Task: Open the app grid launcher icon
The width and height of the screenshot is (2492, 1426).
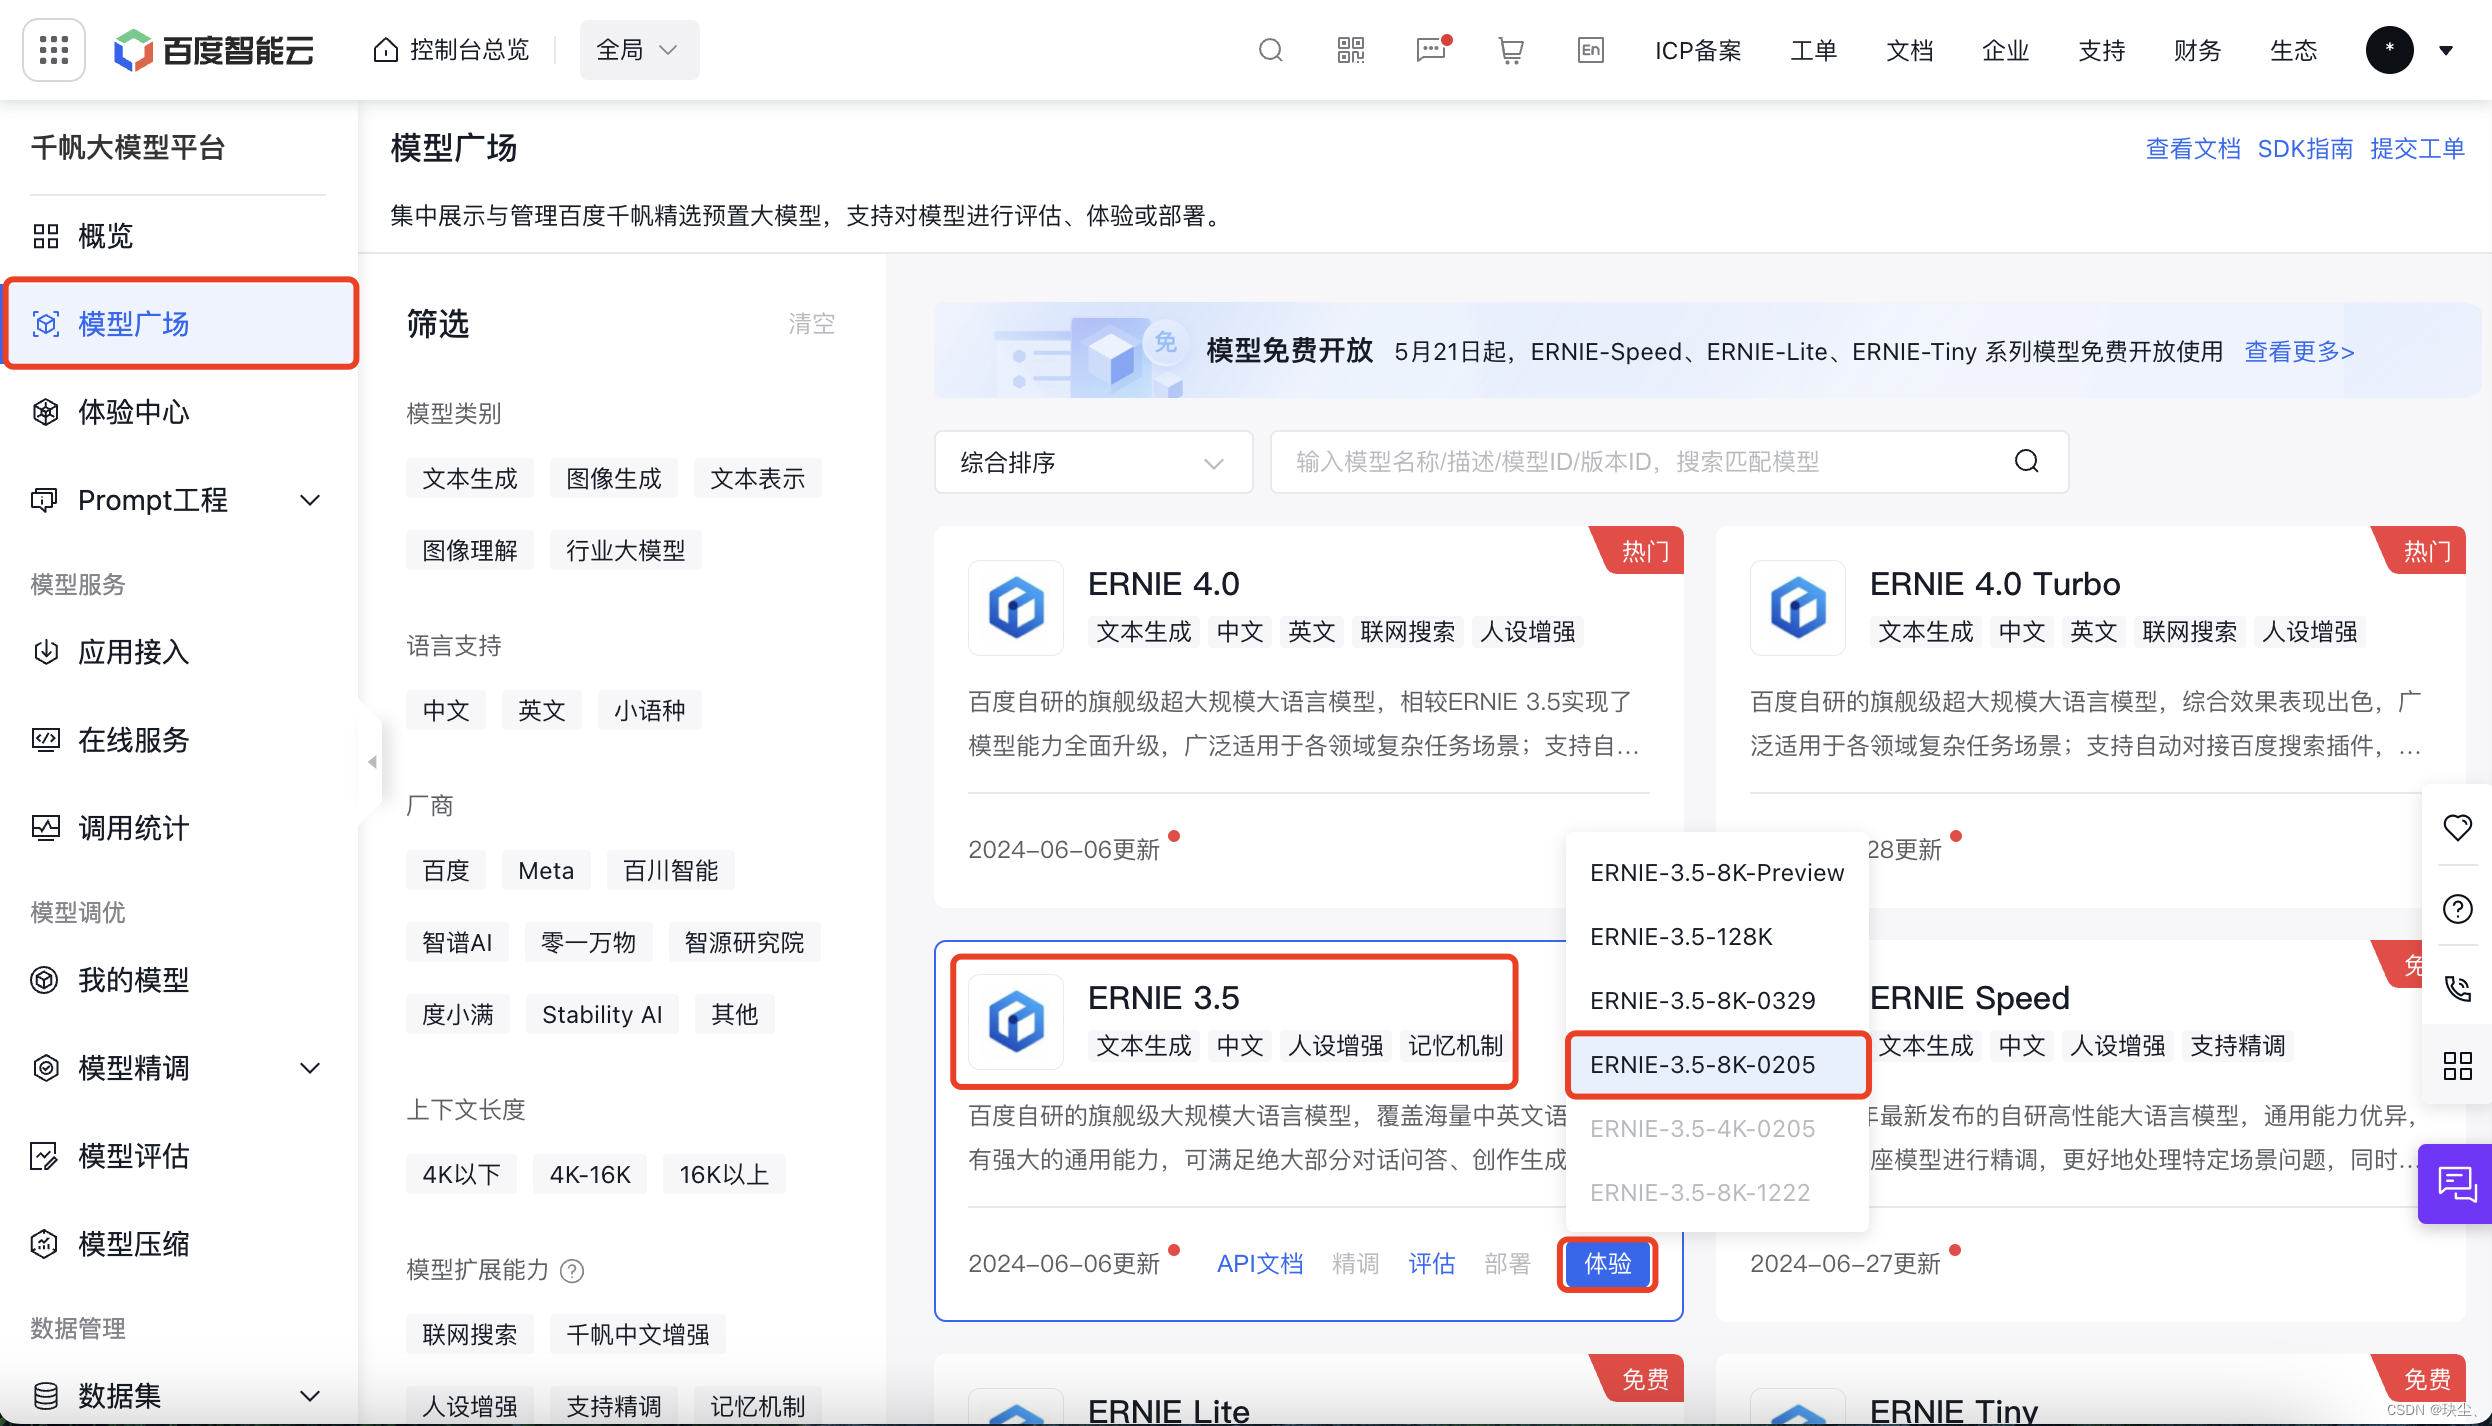Action: tap(53, 49)
